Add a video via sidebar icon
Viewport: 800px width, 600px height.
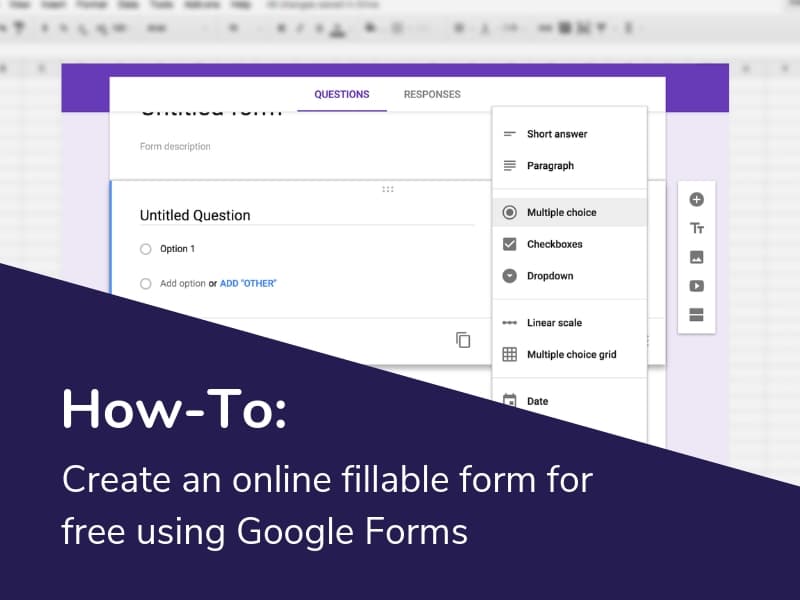pos(696,286)
